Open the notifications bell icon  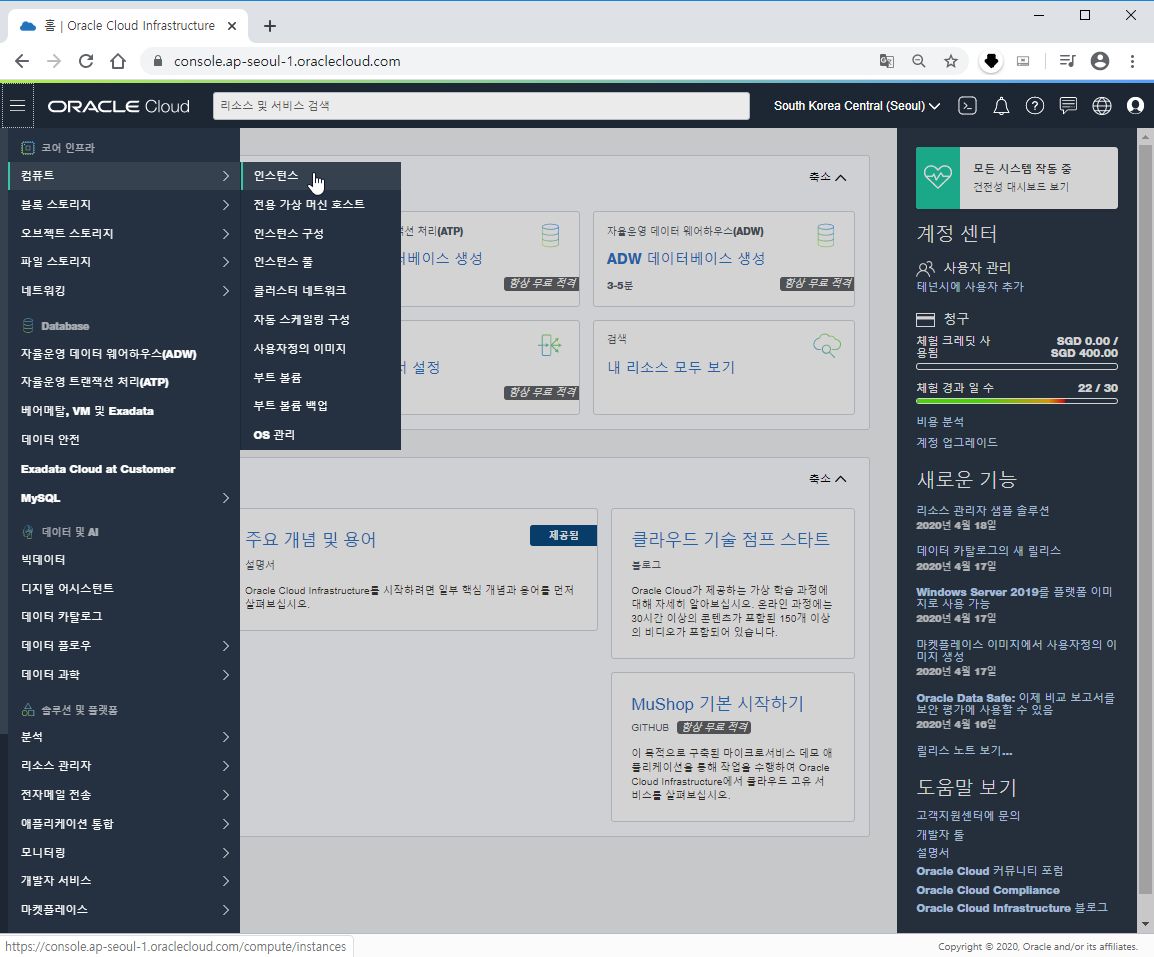click(x=1001, y=106)
